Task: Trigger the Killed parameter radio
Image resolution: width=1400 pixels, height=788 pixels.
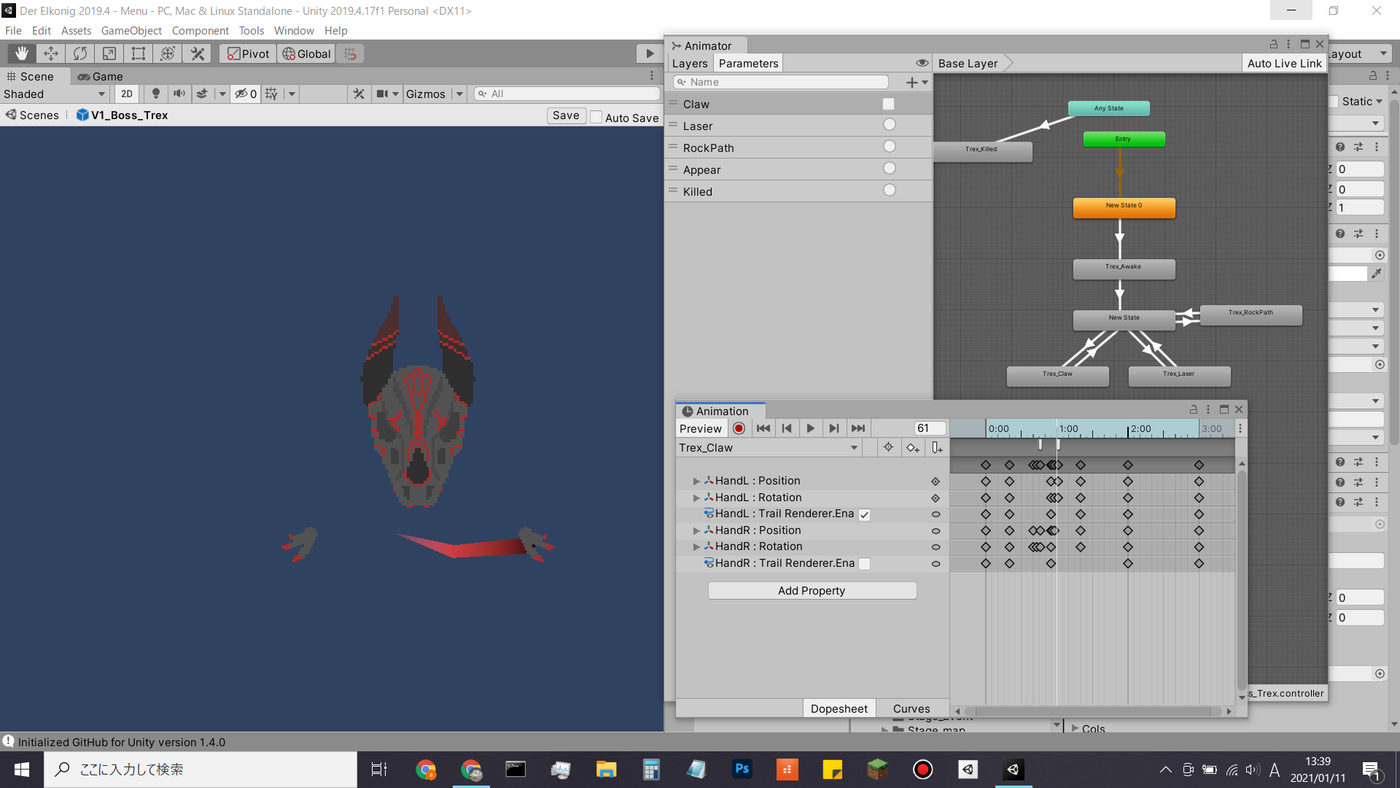Action: 889,191
